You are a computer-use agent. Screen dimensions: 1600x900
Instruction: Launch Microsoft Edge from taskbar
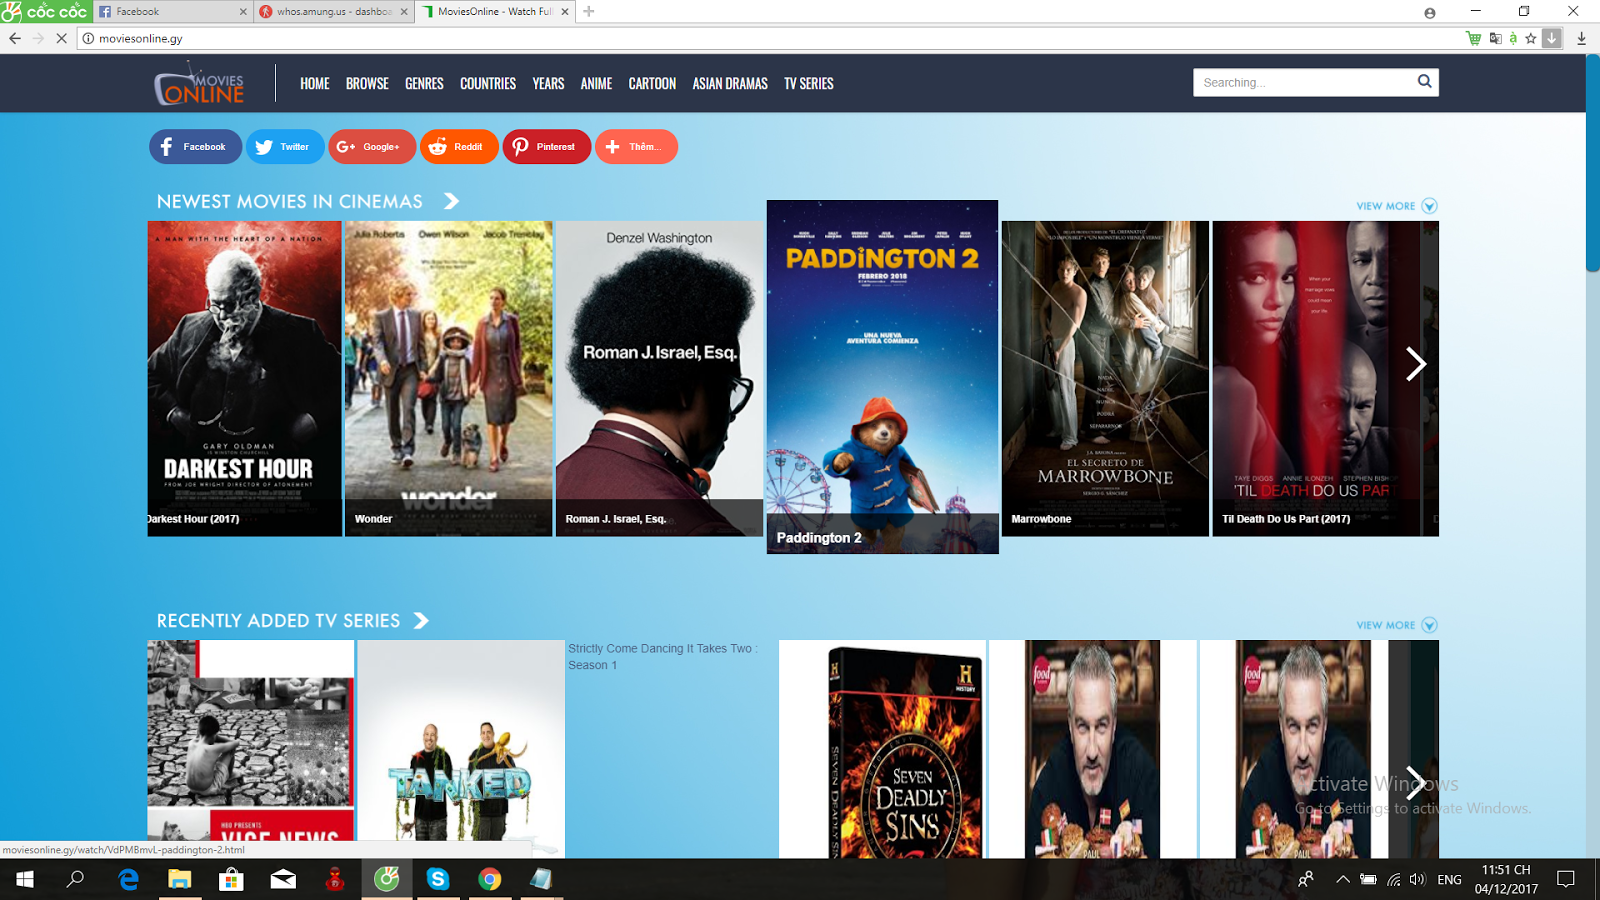[x=128, y=879]
